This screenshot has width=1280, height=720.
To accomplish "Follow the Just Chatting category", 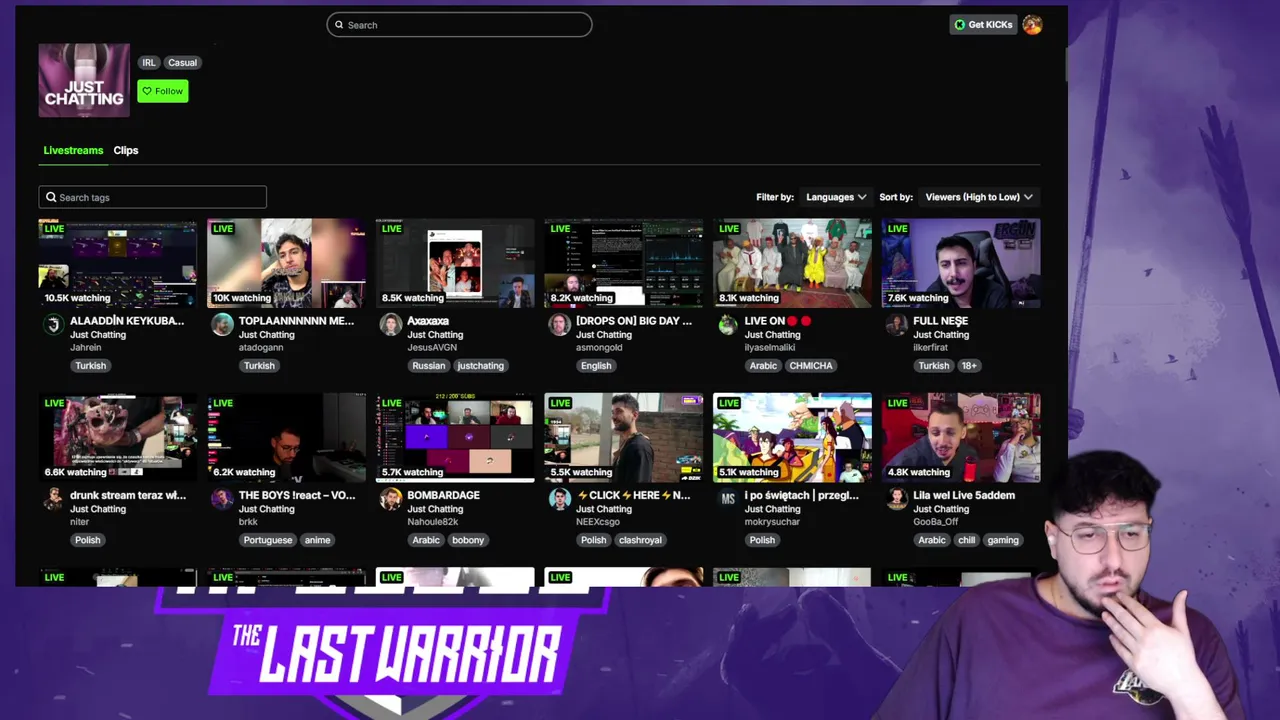I will click(x=163, y=91).
